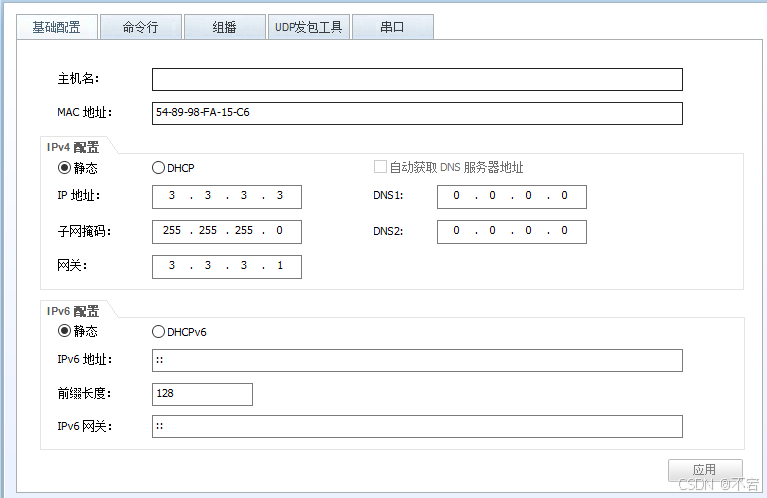Image resolution: width=767 pixels, height=498 pixels.
Task: Select the IPv4 静态 radio button
Action: pos(64,168)
